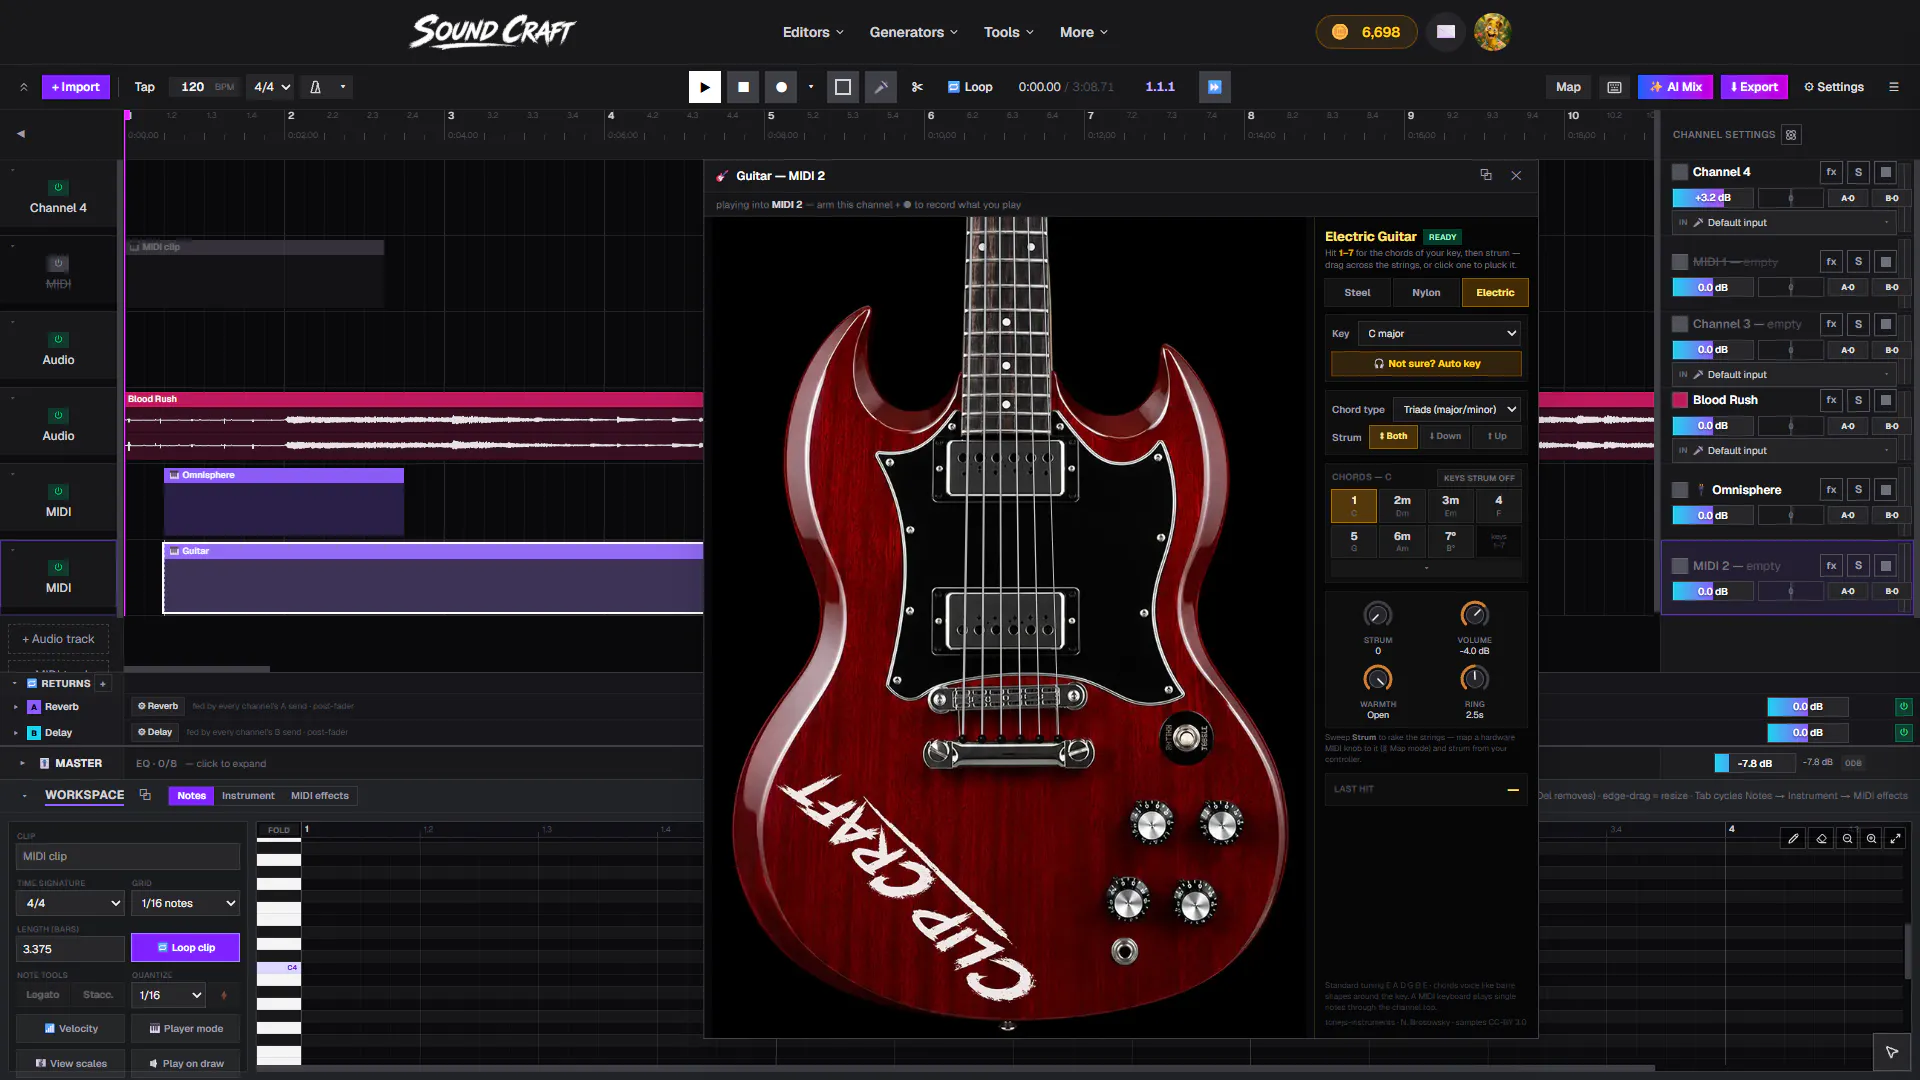This screenshot has width=1920, height=1080.
Task: Switch to the Instrument tab
Action: [x=248, y=796]
